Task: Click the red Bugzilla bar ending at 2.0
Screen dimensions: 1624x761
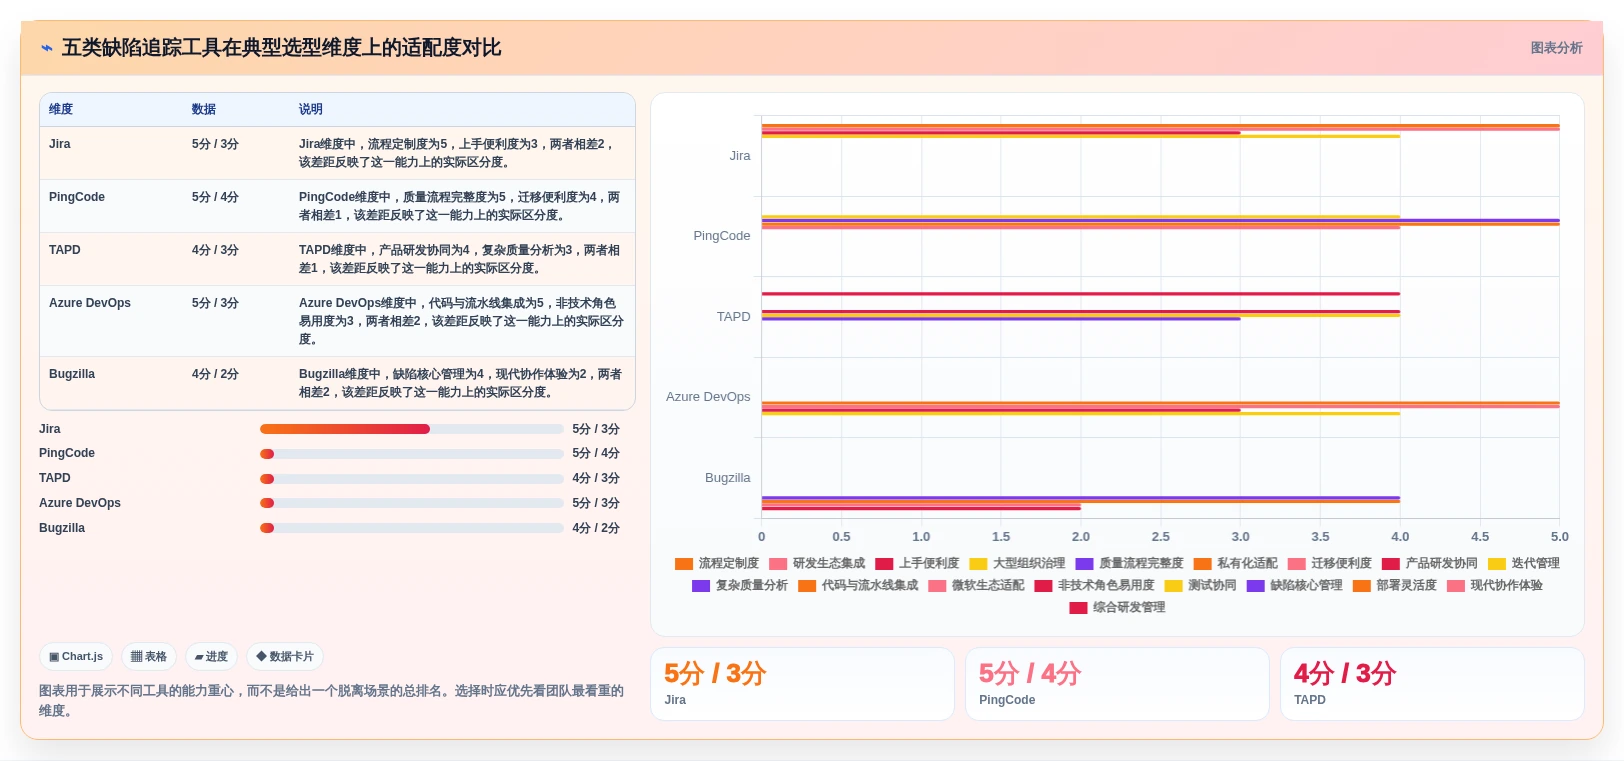Action: [921, 508]
